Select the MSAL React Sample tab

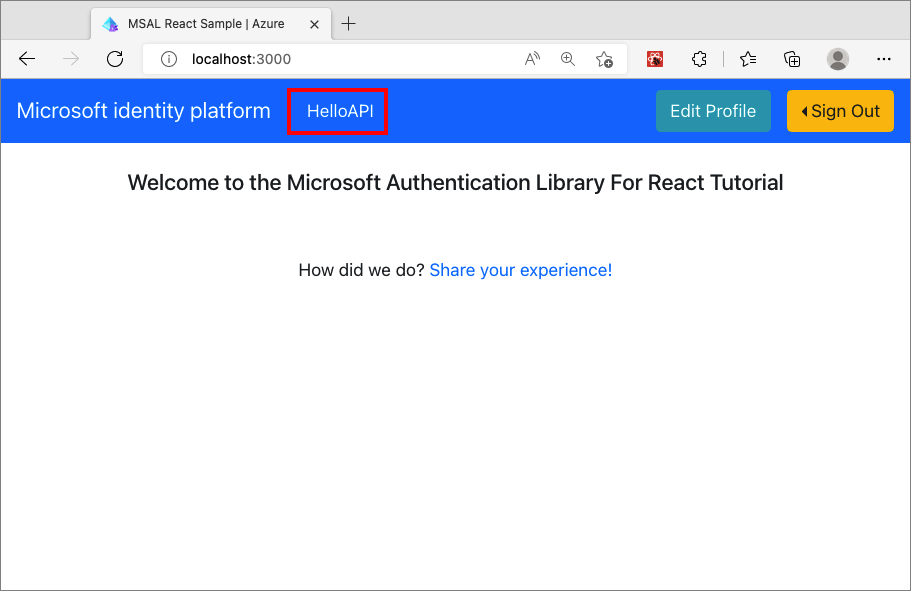coord(211,24)
